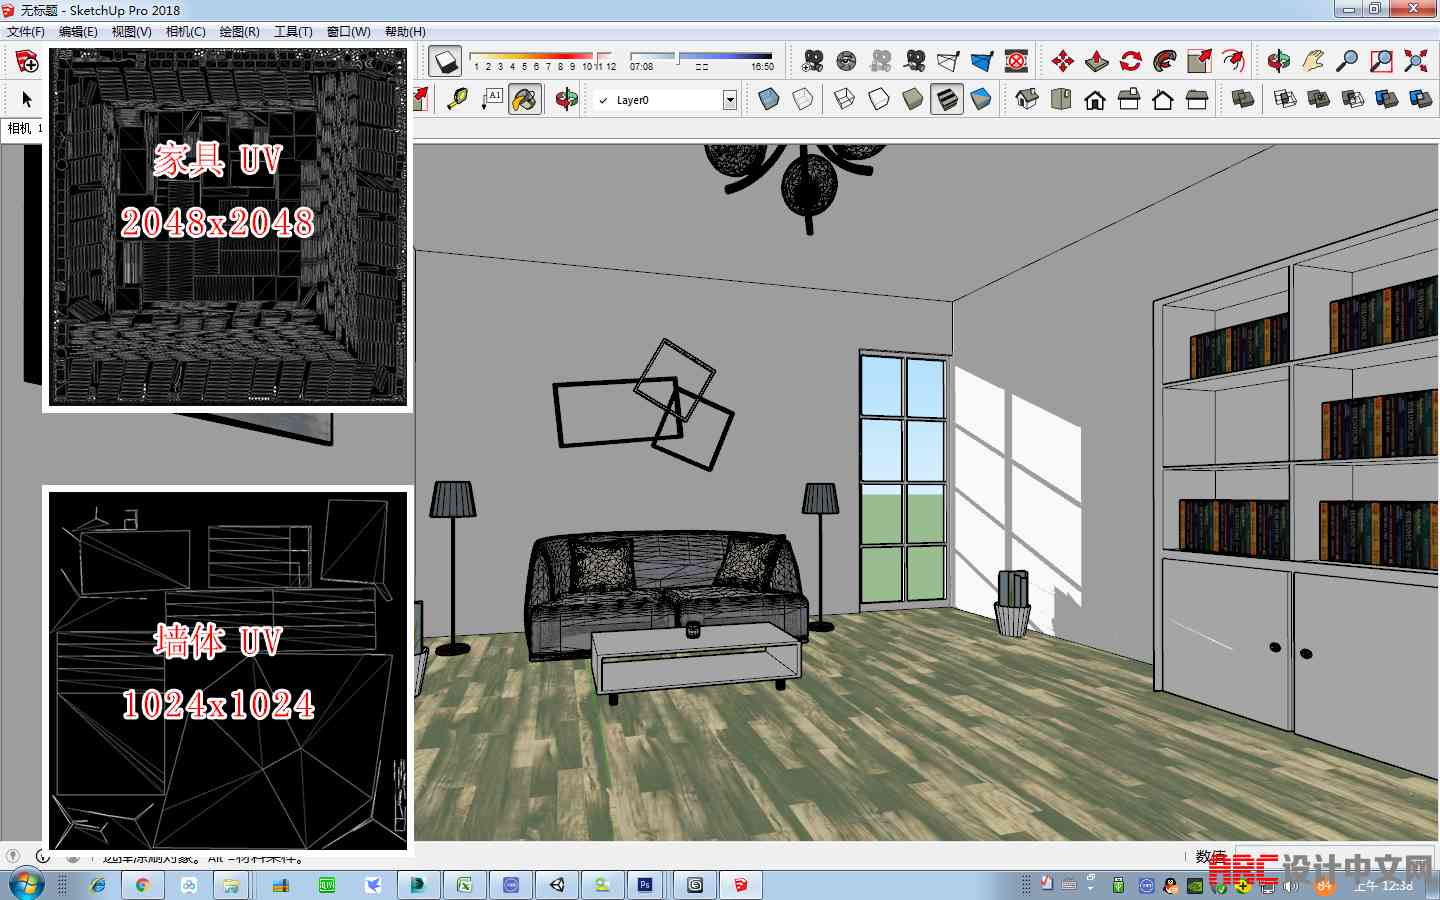This screenshot has height=900, width=1440.
Task: Click the Zoom Extents icon
Action: [x=1415, y=61]
